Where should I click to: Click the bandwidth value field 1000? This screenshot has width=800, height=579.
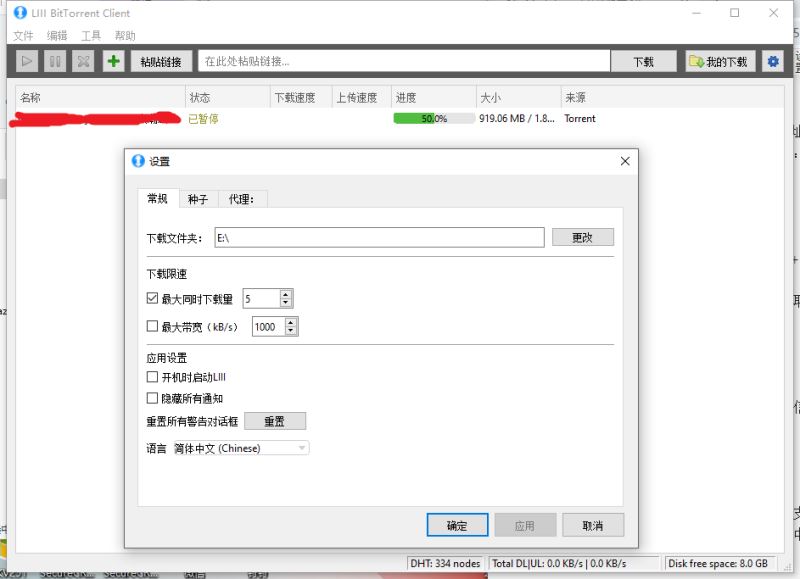point(269,327)
